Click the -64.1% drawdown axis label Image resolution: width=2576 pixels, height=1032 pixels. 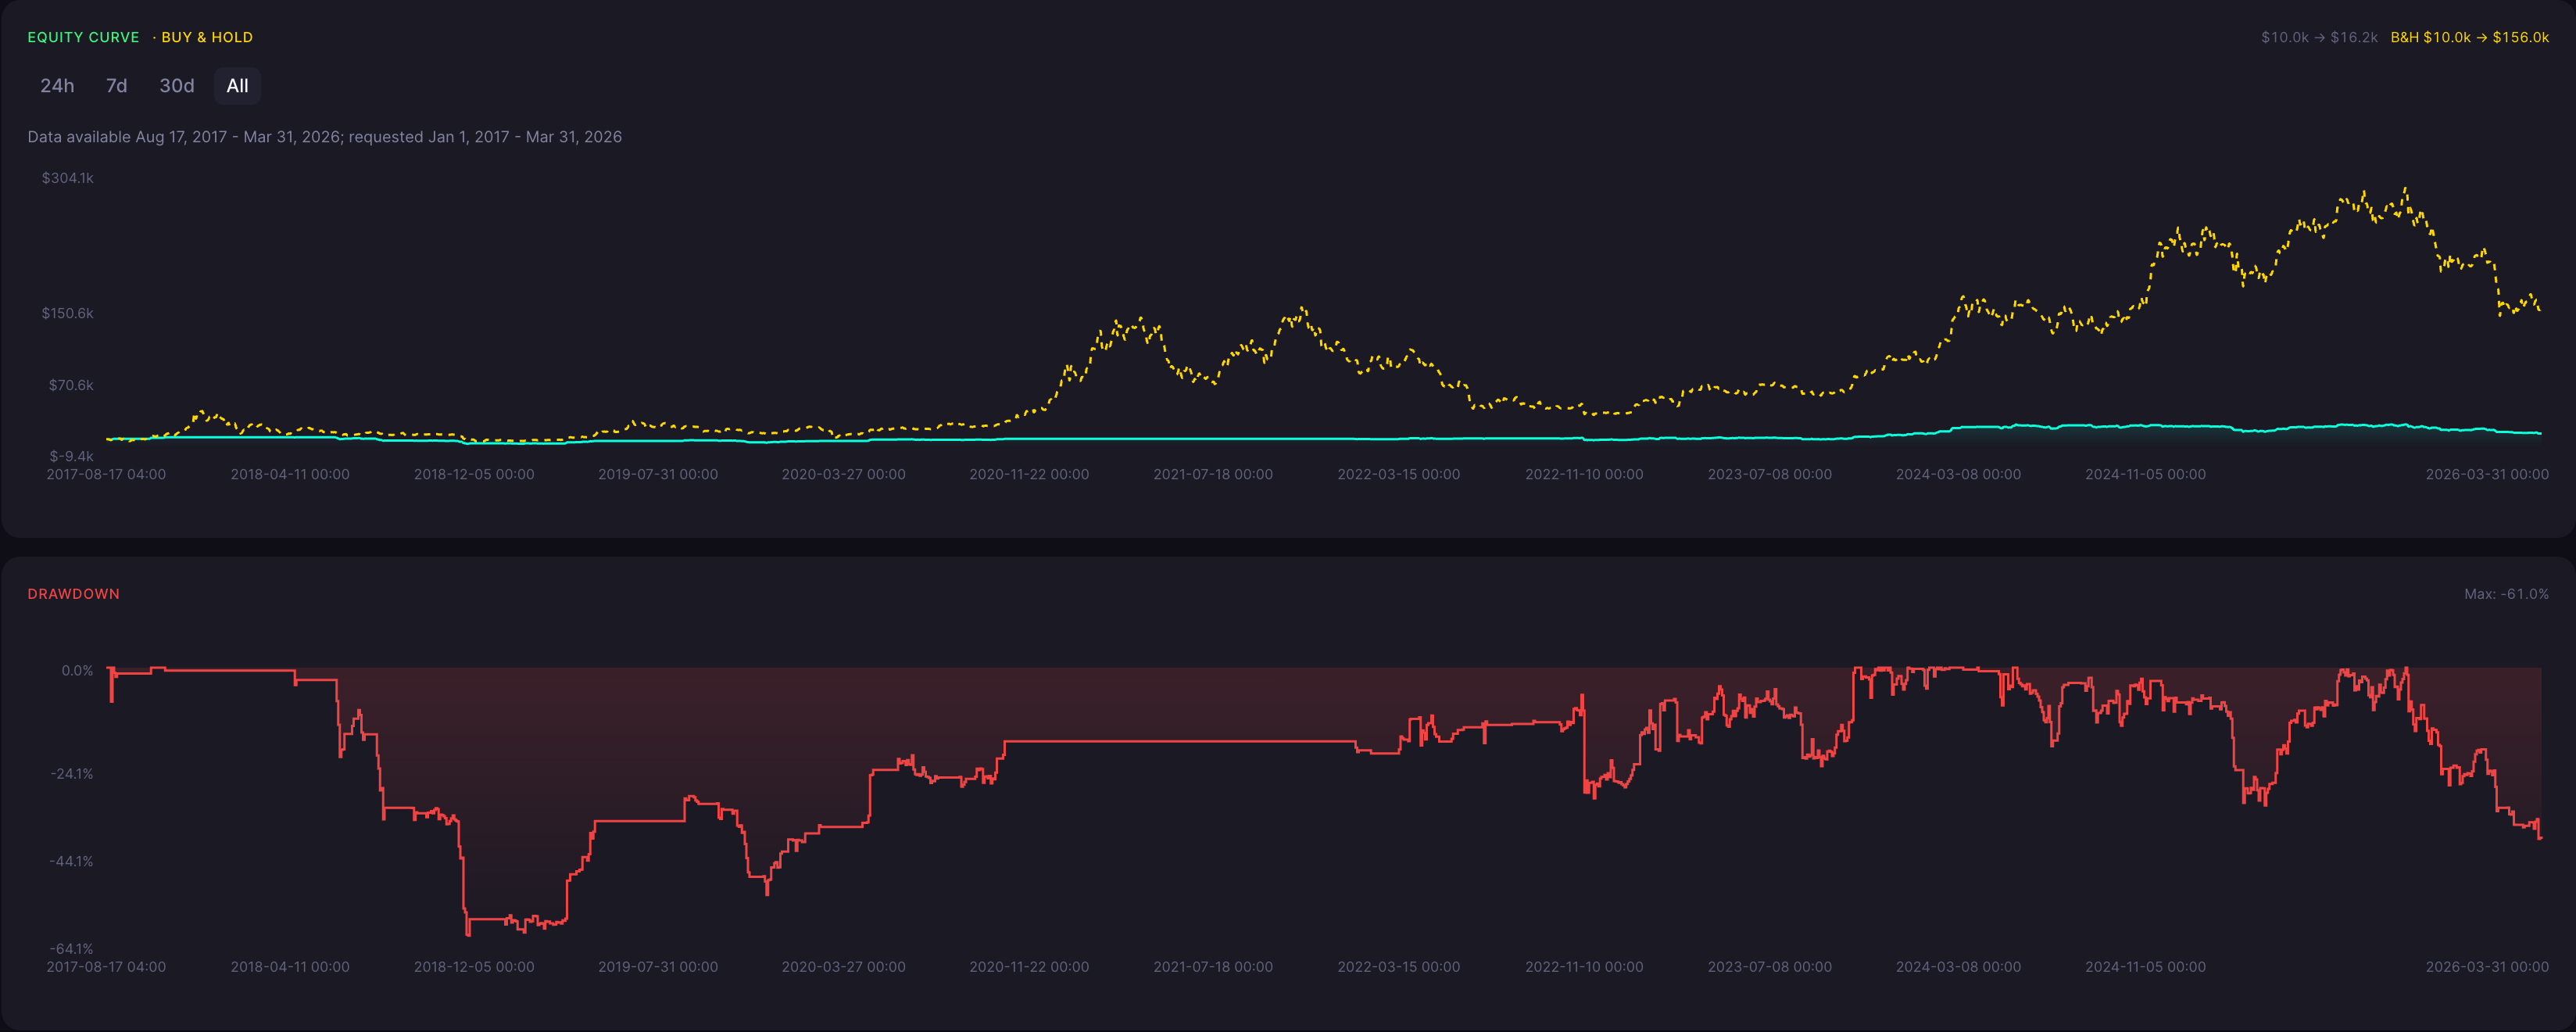[71, 949]
